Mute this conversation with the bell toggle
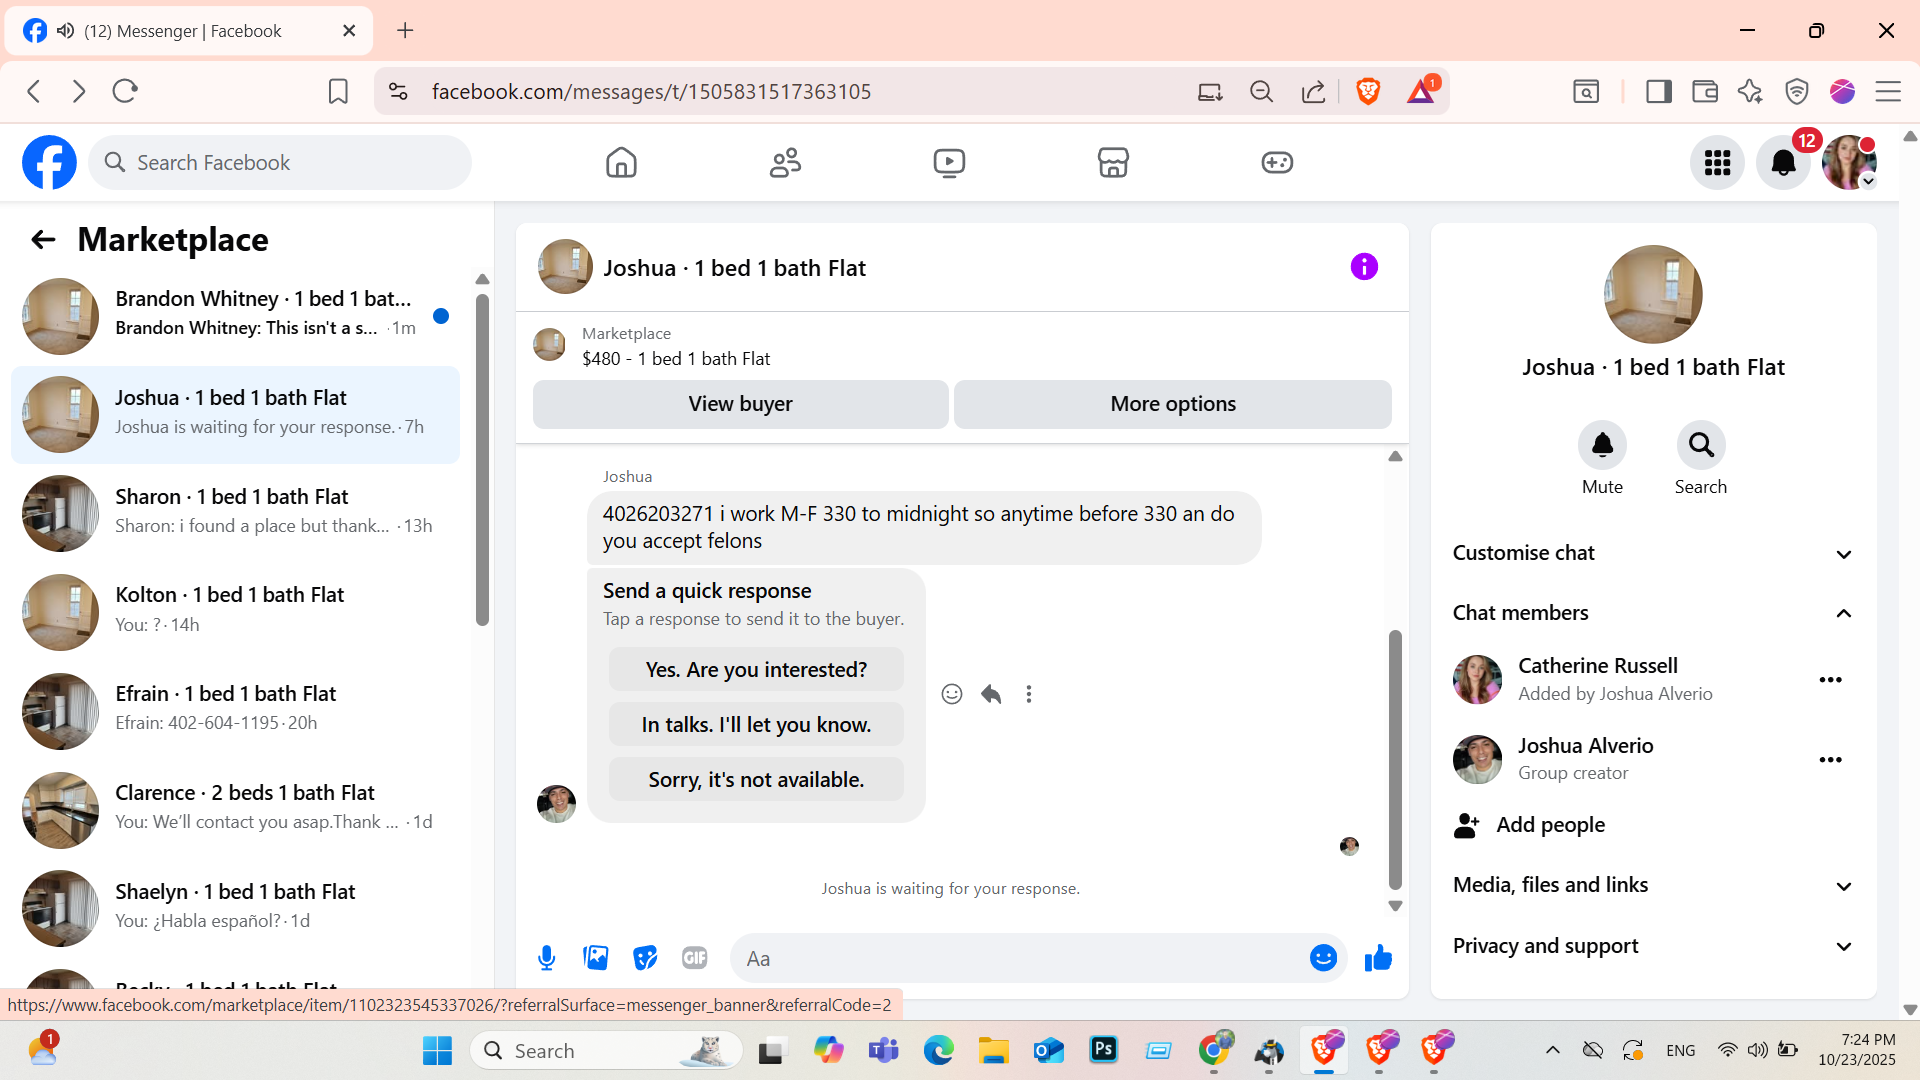The image size is (1920, 1080). 1602,445
